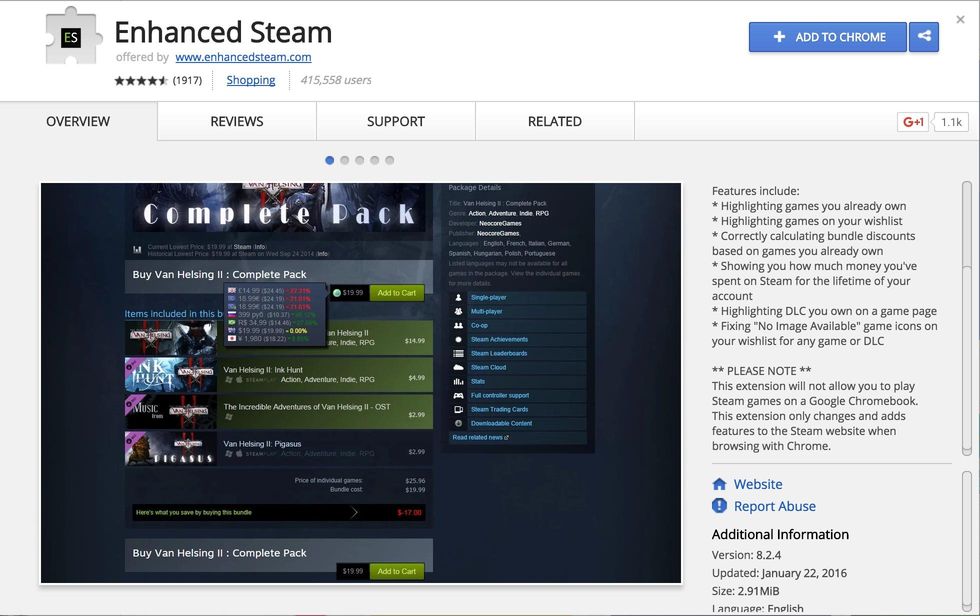Open the Shopping category link

click(x=251, y=80)
